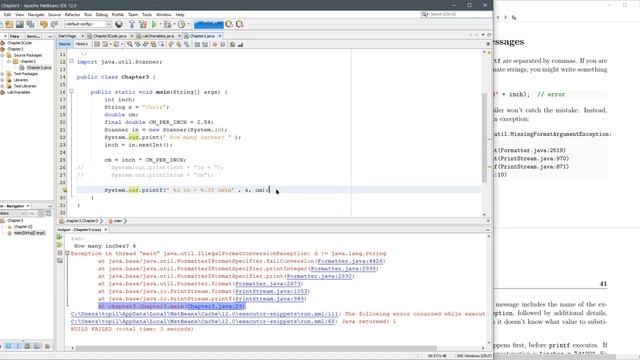Click the Stop Macro Recording icon
640x360 pixels.
pos(222,44)
